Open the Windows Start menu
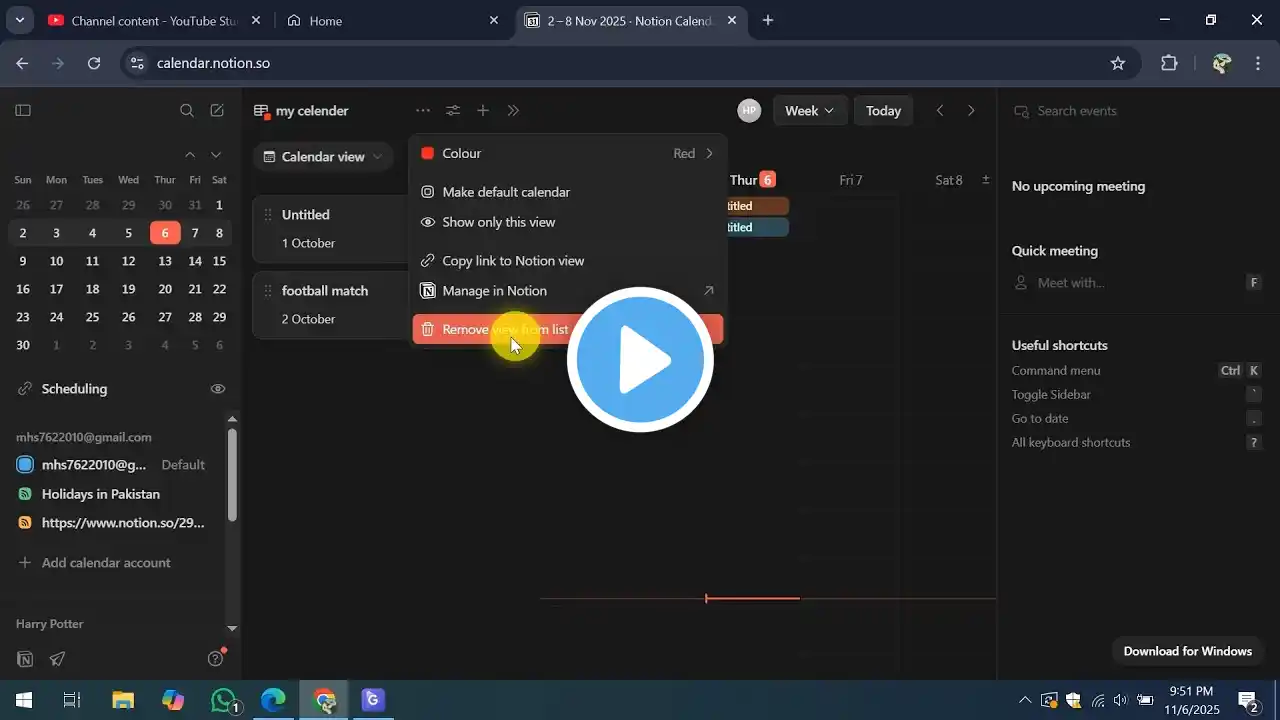The height and width of the screenshot is (720, 1280). pyautogui.click(x=23, y=700)
